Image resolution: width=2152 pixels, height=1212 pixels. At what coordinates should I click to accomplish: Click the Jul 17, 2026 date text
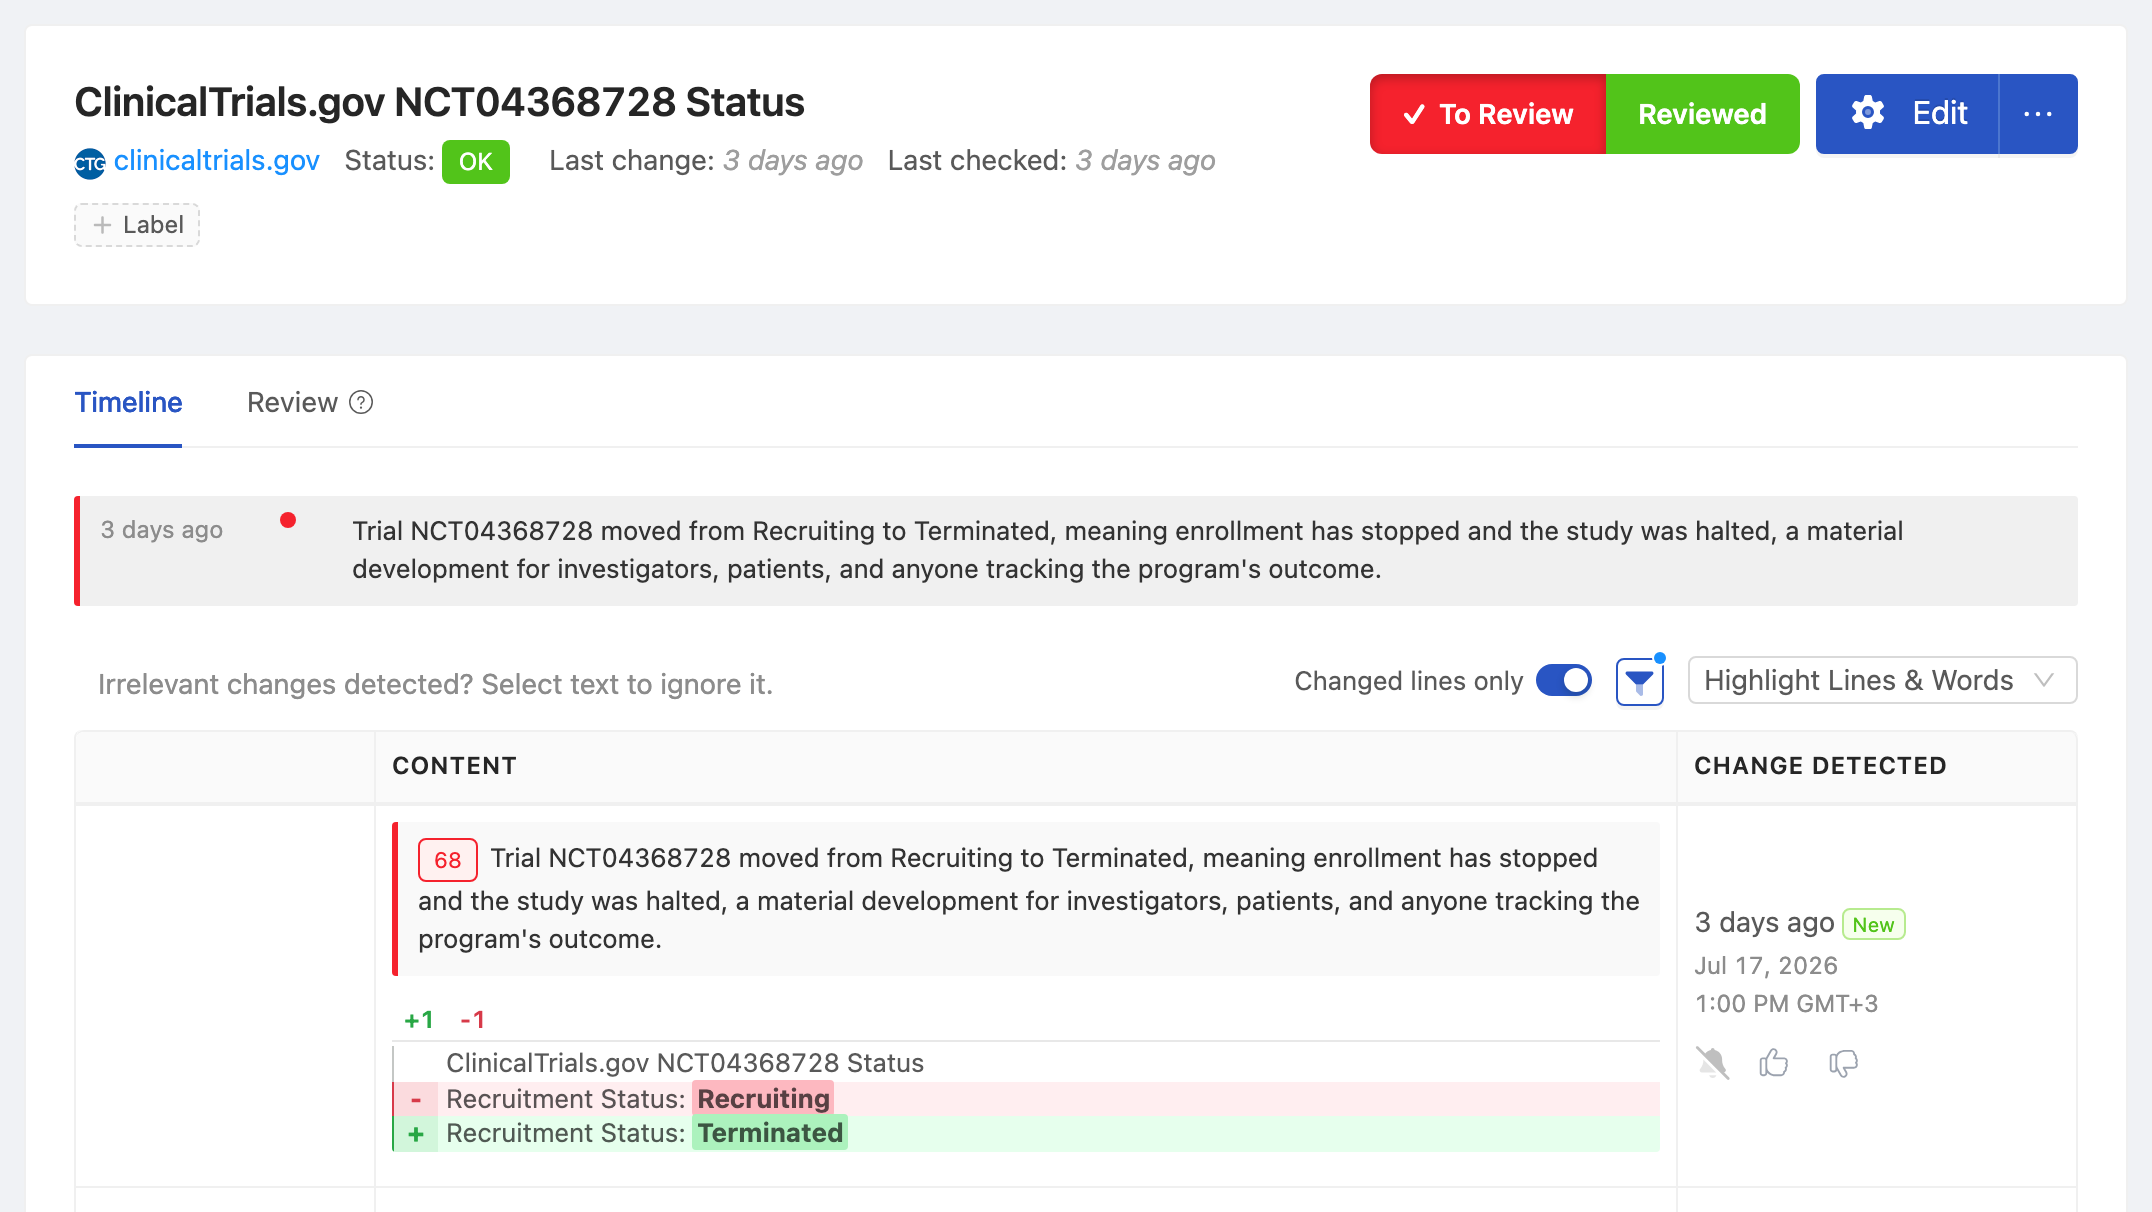tap(1766, 965)
